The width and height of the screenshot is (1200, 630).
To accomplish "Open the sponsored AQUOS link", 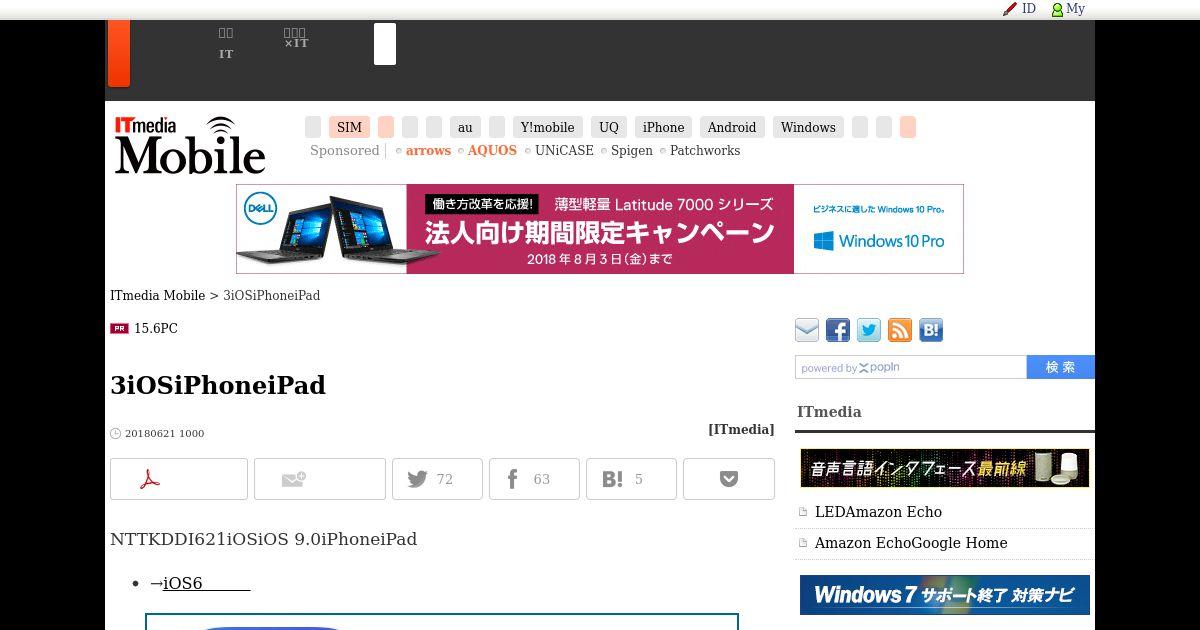I will pos(492,151).
